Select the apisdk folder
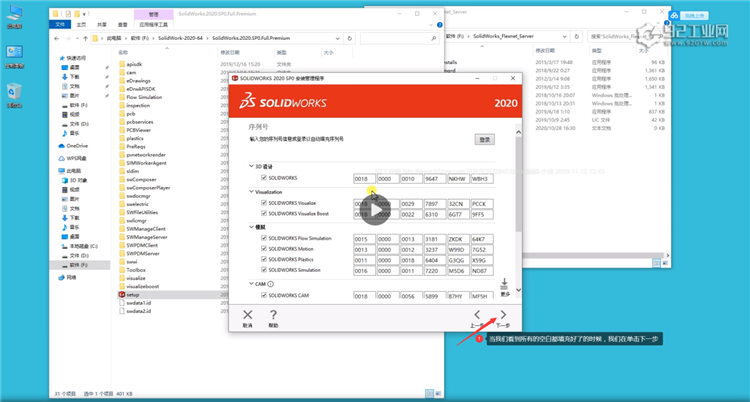 pos(134,64)
